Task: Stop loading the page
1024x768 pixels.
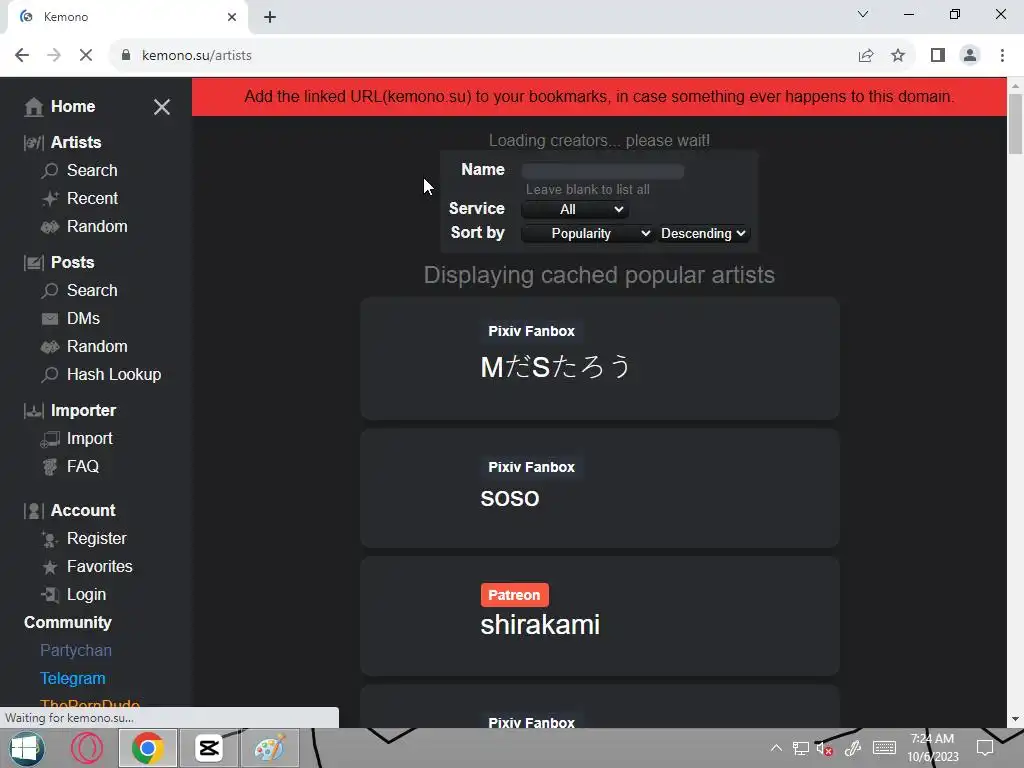Action: [x=86, y=56]
